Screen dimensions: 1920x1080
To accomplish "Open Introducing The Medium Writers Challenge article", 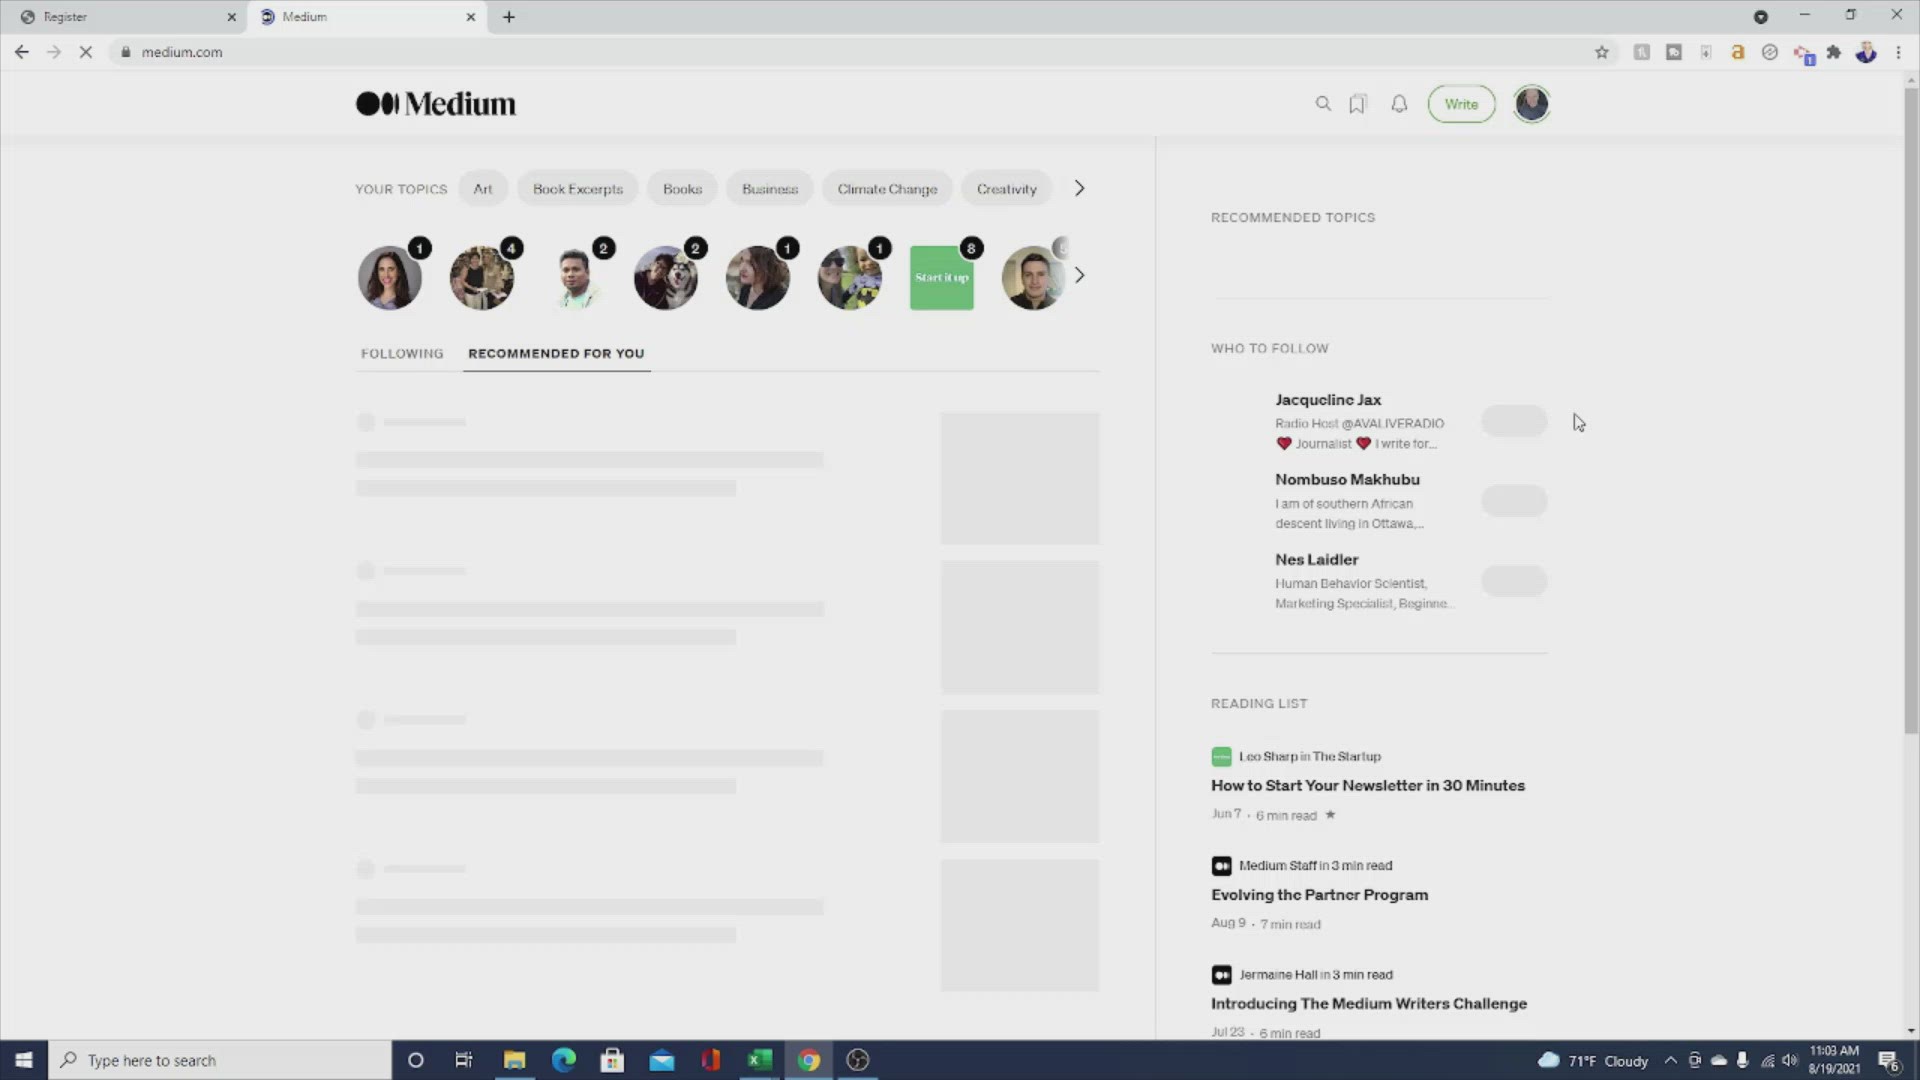I will click(x=1369, y=1004).
